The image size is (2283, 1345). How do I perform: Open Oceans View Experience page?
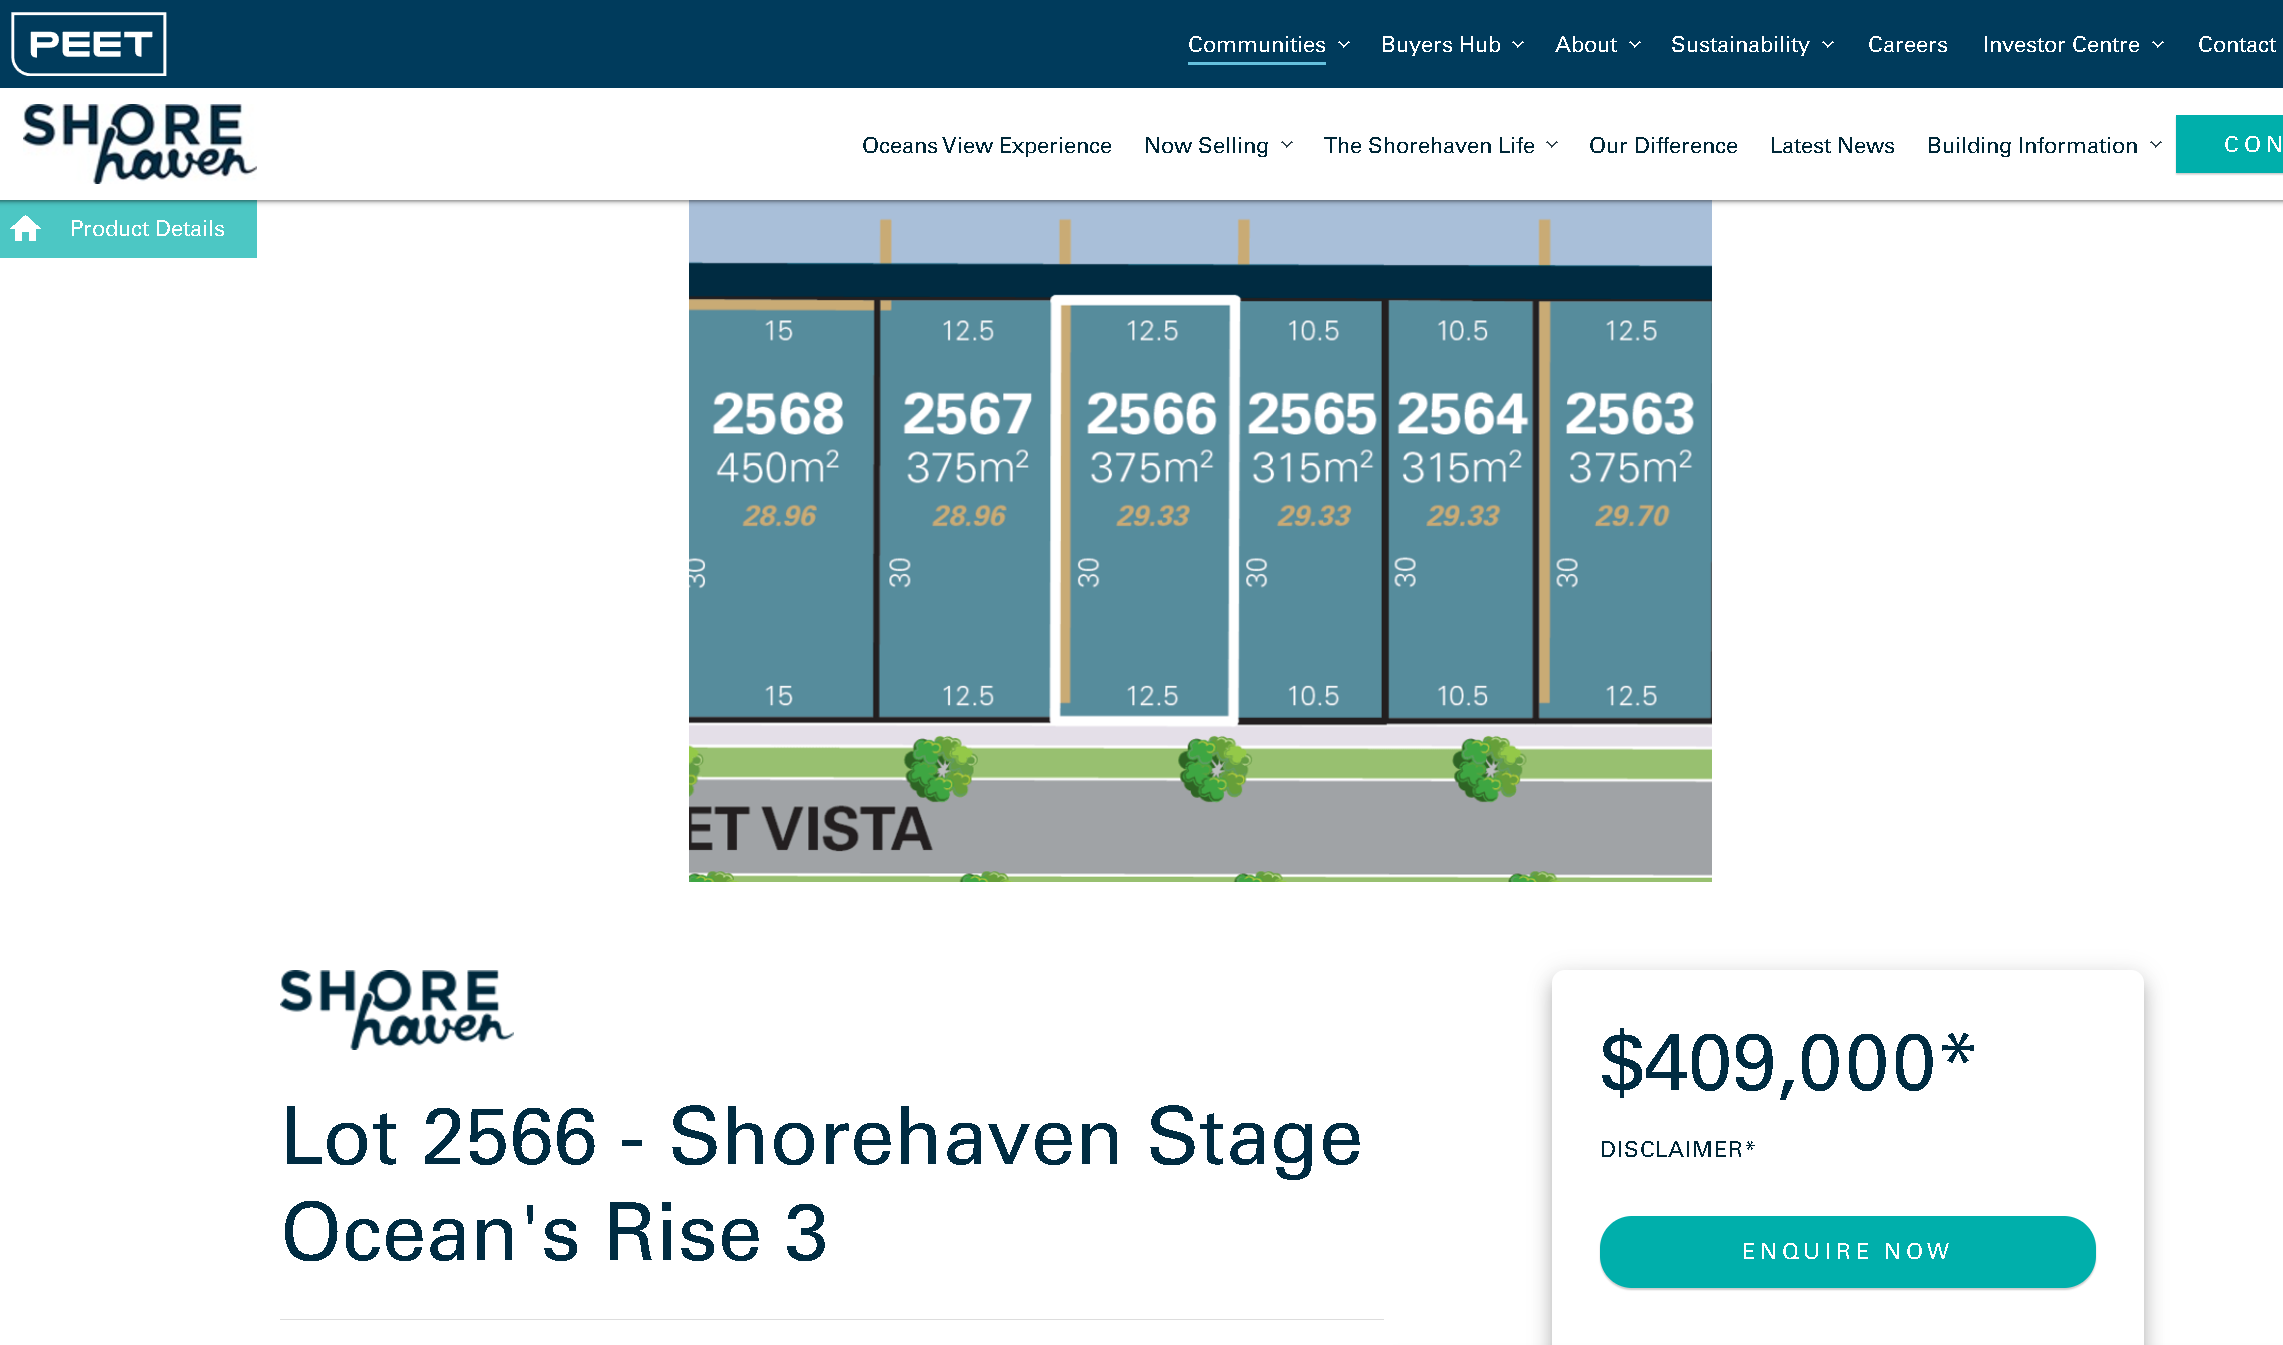(x=986, y=146)
